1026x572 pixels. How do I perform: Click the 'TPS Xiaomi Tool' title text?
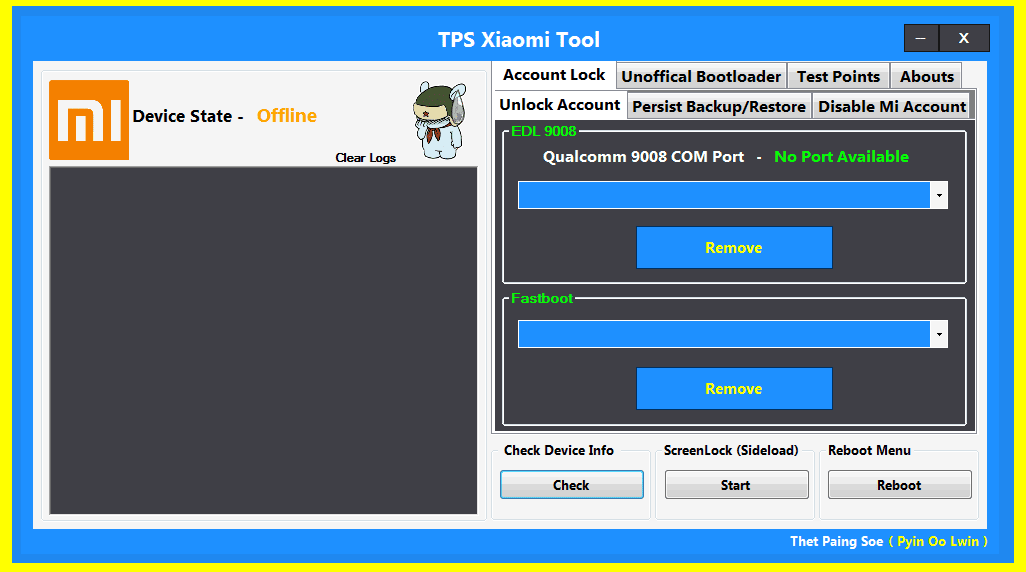[519, 40]
